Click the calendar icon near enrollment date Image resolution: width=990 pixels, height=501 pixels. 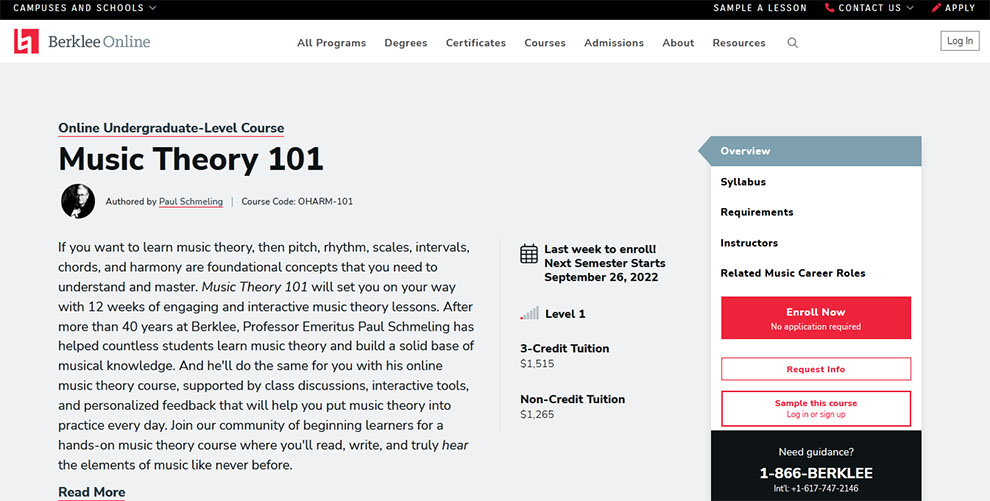point(529,254)
